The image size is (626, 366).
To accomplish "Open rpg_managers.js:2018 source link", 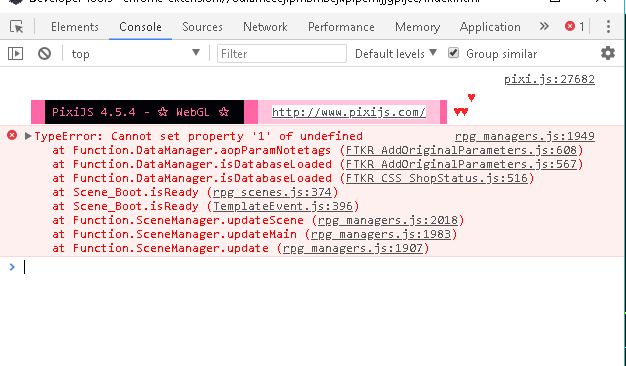I will [x=388, y=220].
